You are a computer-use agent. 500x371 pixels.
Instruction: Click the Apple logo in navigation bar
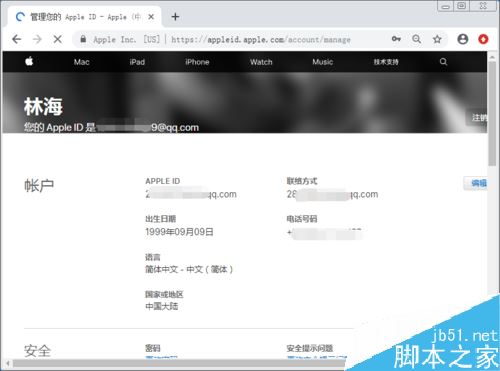tap(29, 61)
